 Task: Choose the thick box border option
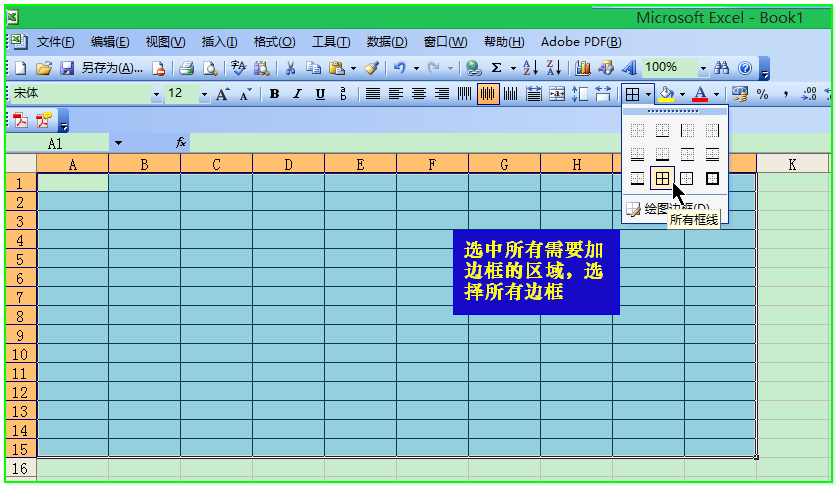[x=712, y=178]
